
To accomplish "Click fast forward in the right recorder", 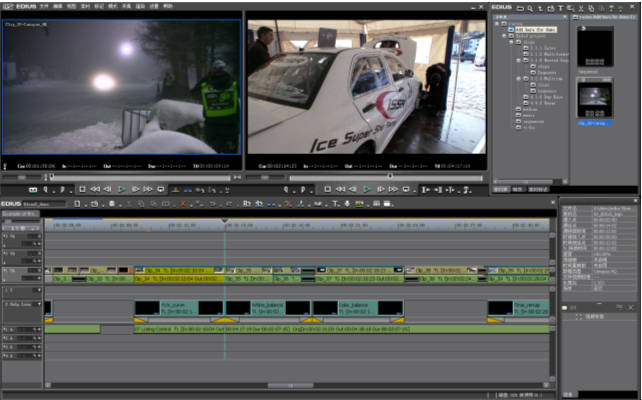I will [x=393, y=188].
